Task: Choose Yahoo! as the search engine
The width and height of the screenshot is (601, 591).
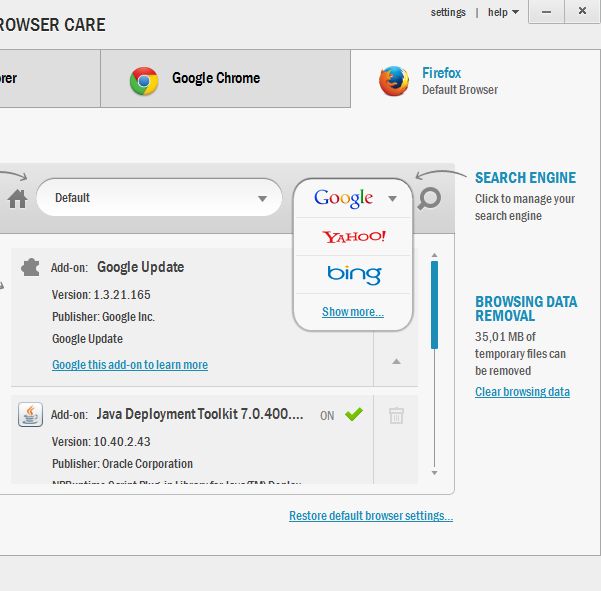Action: click(x=353, y=237)
